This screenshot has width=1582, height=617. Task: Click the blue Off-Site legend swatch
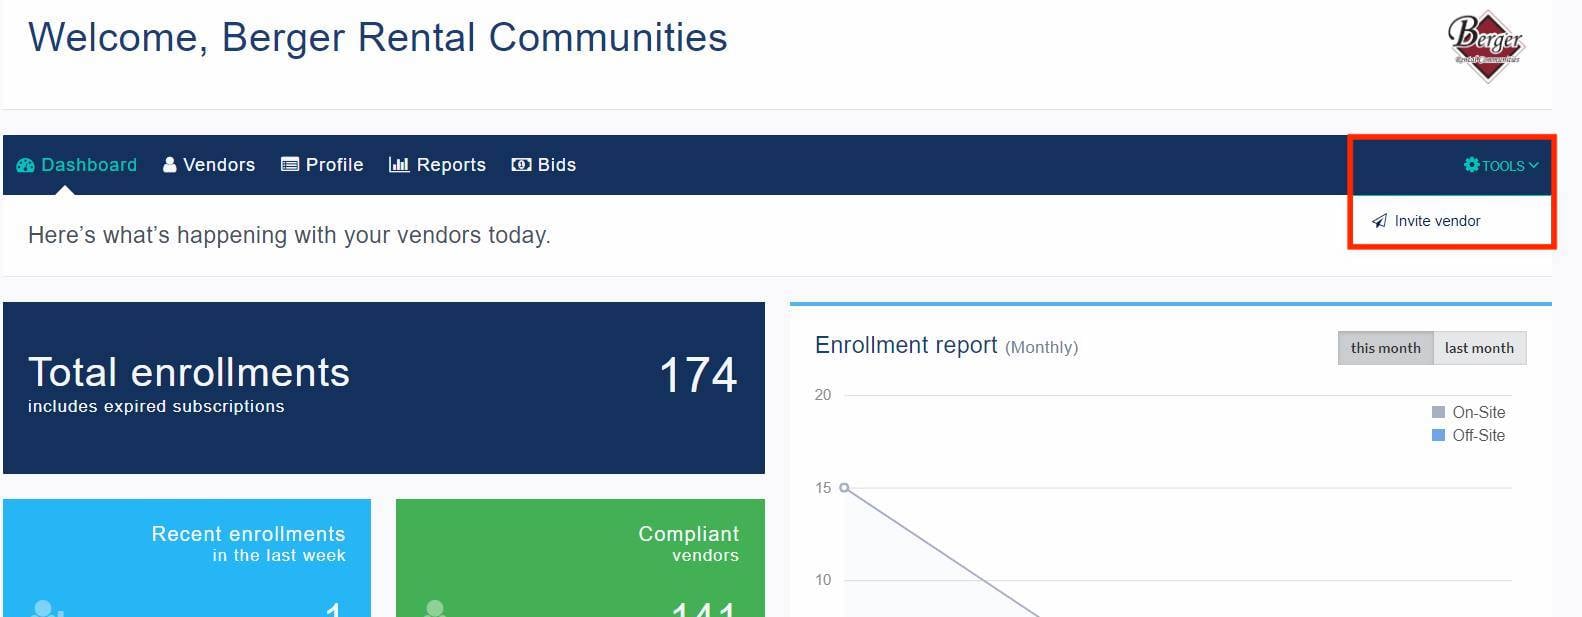[x=1438, y=435]
